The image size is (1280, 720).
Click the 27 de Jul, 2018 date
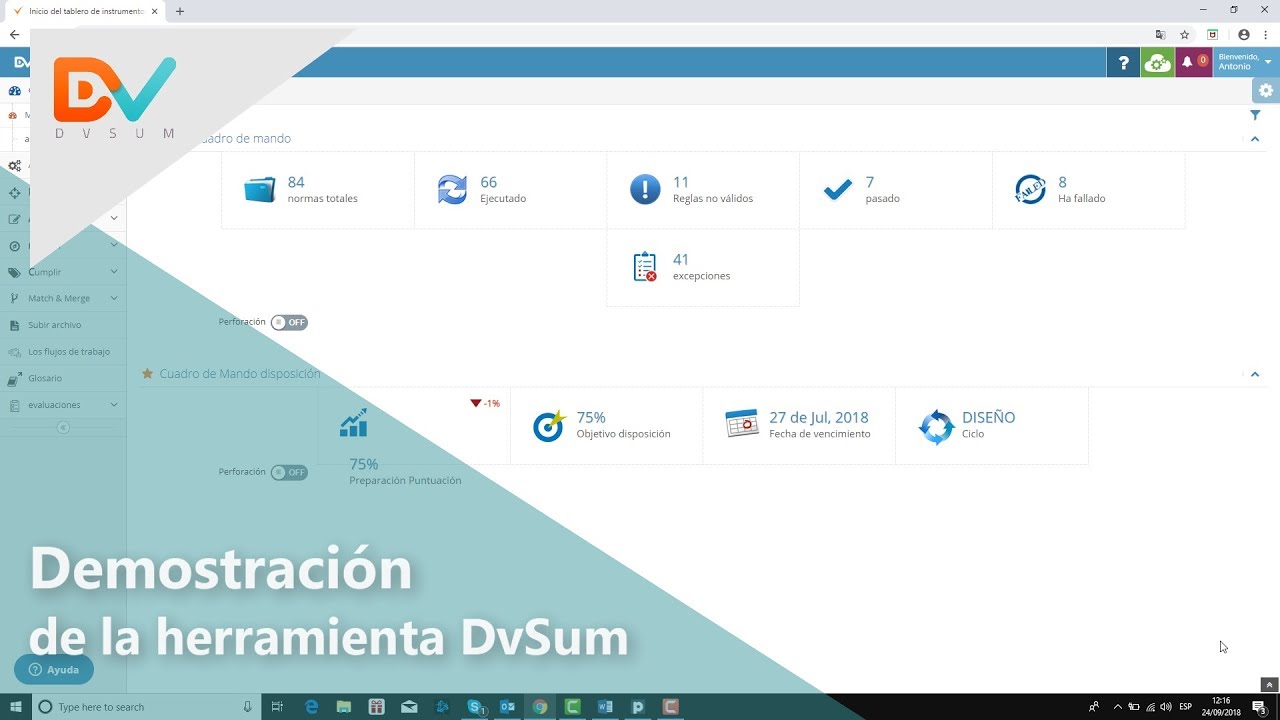point(819,418)
